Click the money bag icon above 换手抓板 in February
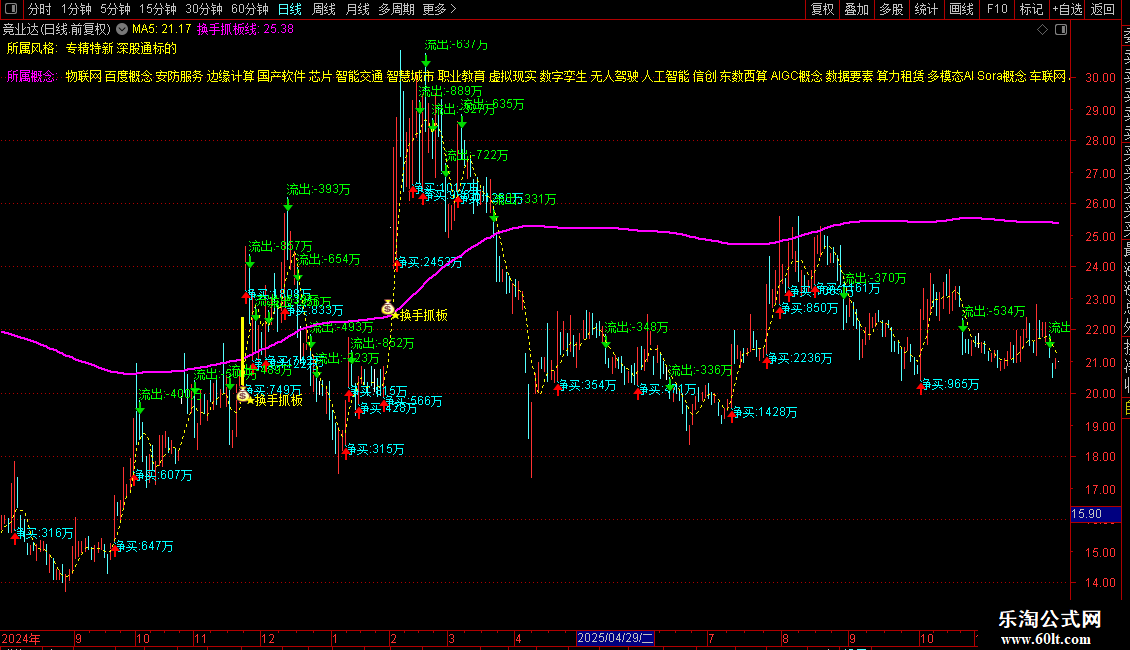The width and height of the screenshot is (1130, 650). click(388, 307)
